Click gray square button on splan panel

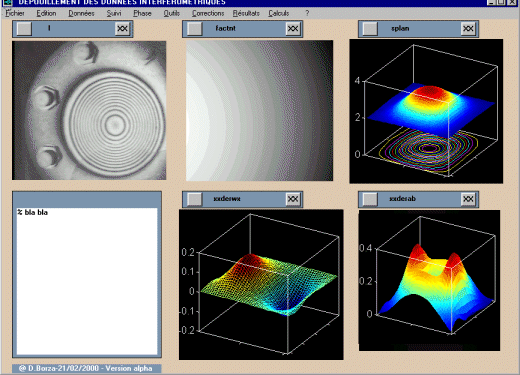(370, 29)
